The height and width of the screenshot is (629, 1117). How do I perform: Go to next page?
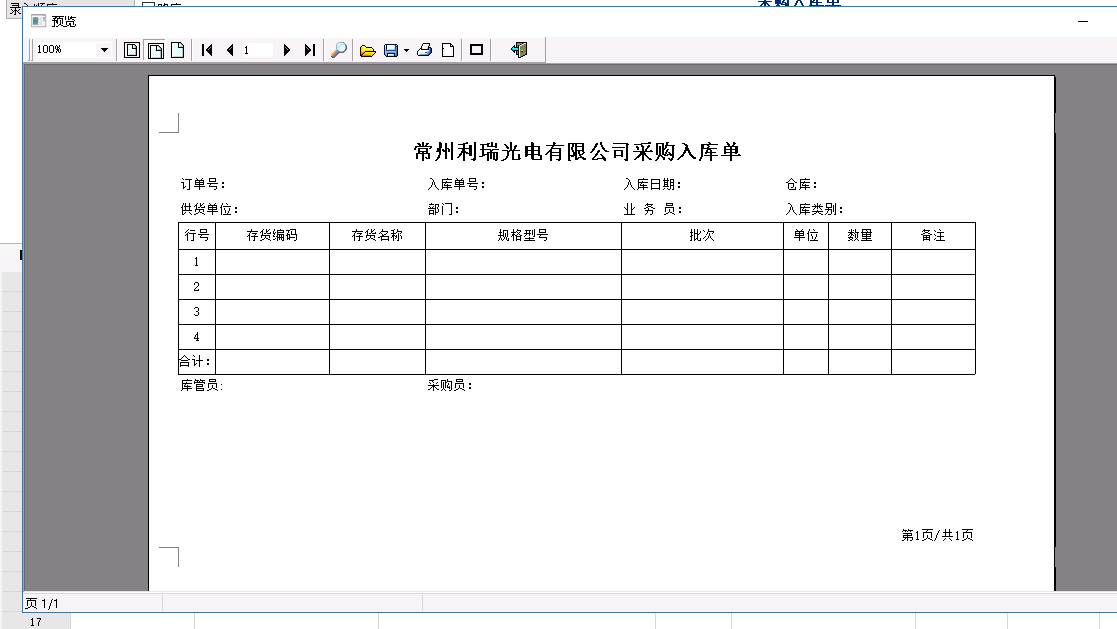(287, 50)
